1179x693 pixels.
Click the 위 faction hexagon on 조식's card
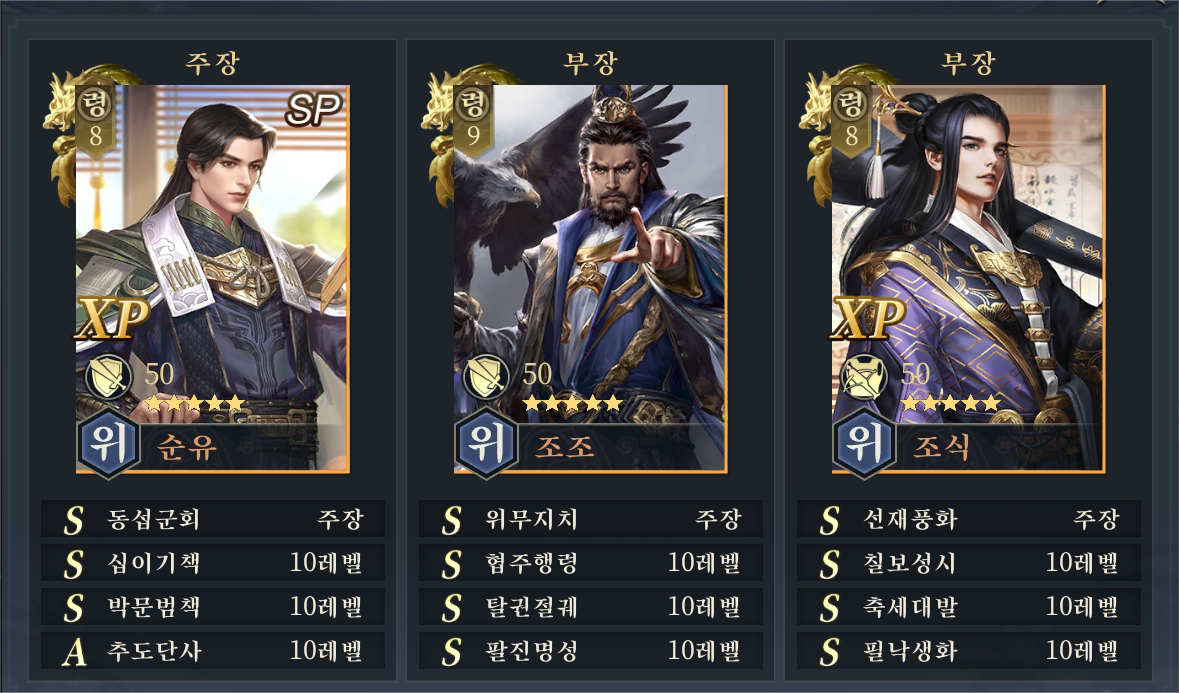click(865, 443)
